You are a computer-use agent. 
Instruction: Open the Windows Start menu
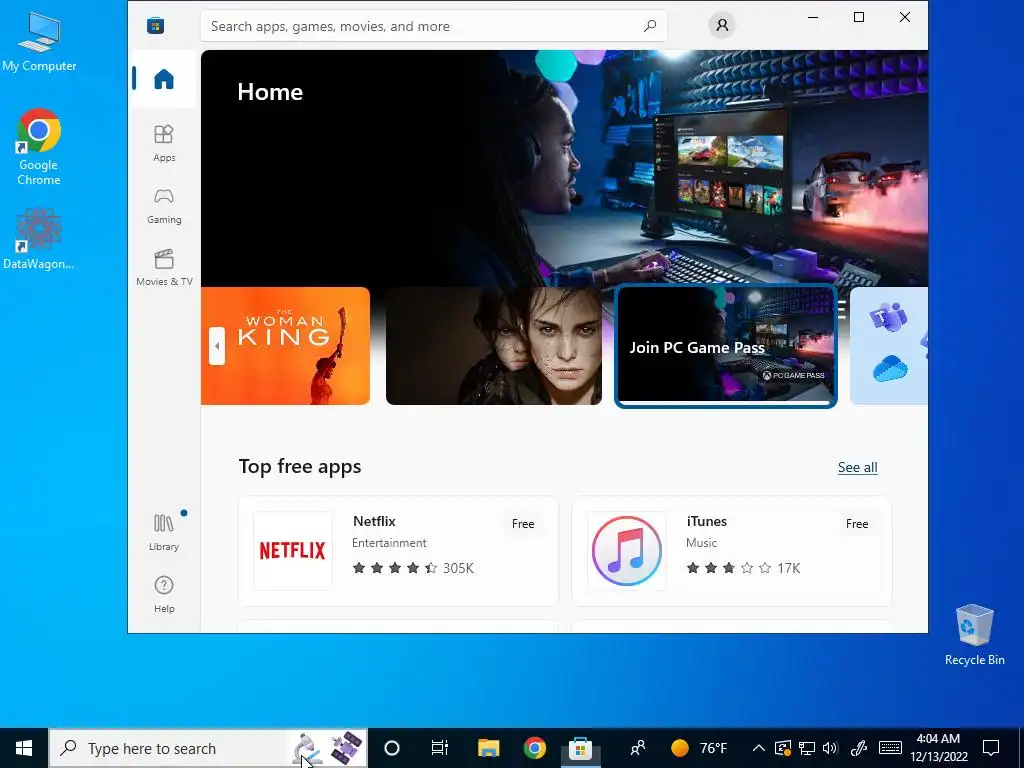(x=24, y=748)
